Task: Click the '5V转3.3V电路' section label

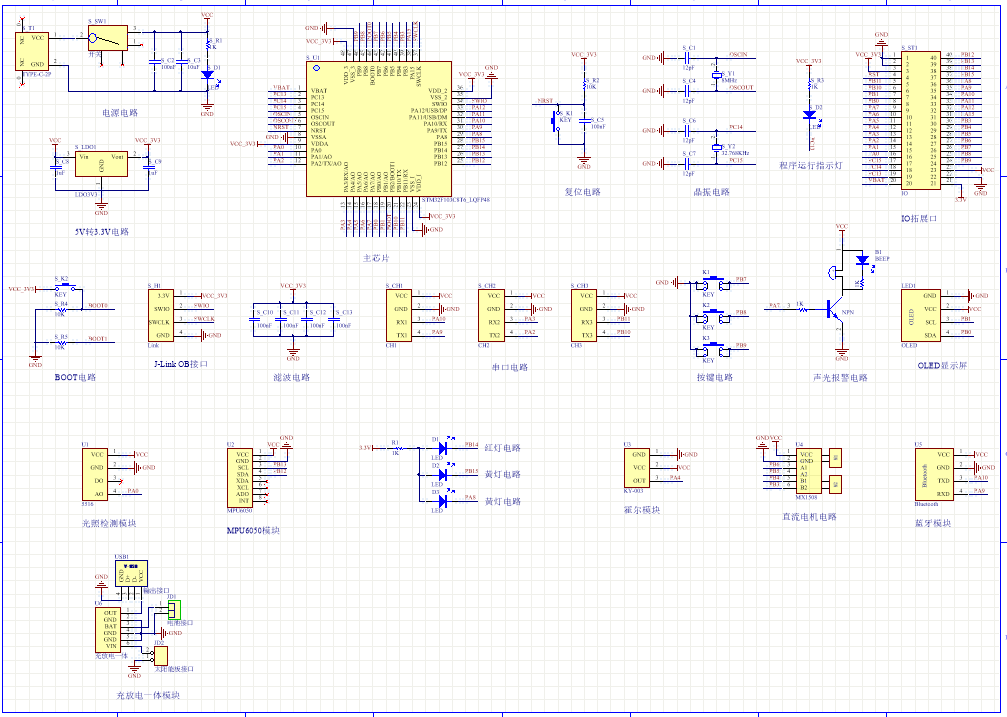Action: tap(101, 231)
